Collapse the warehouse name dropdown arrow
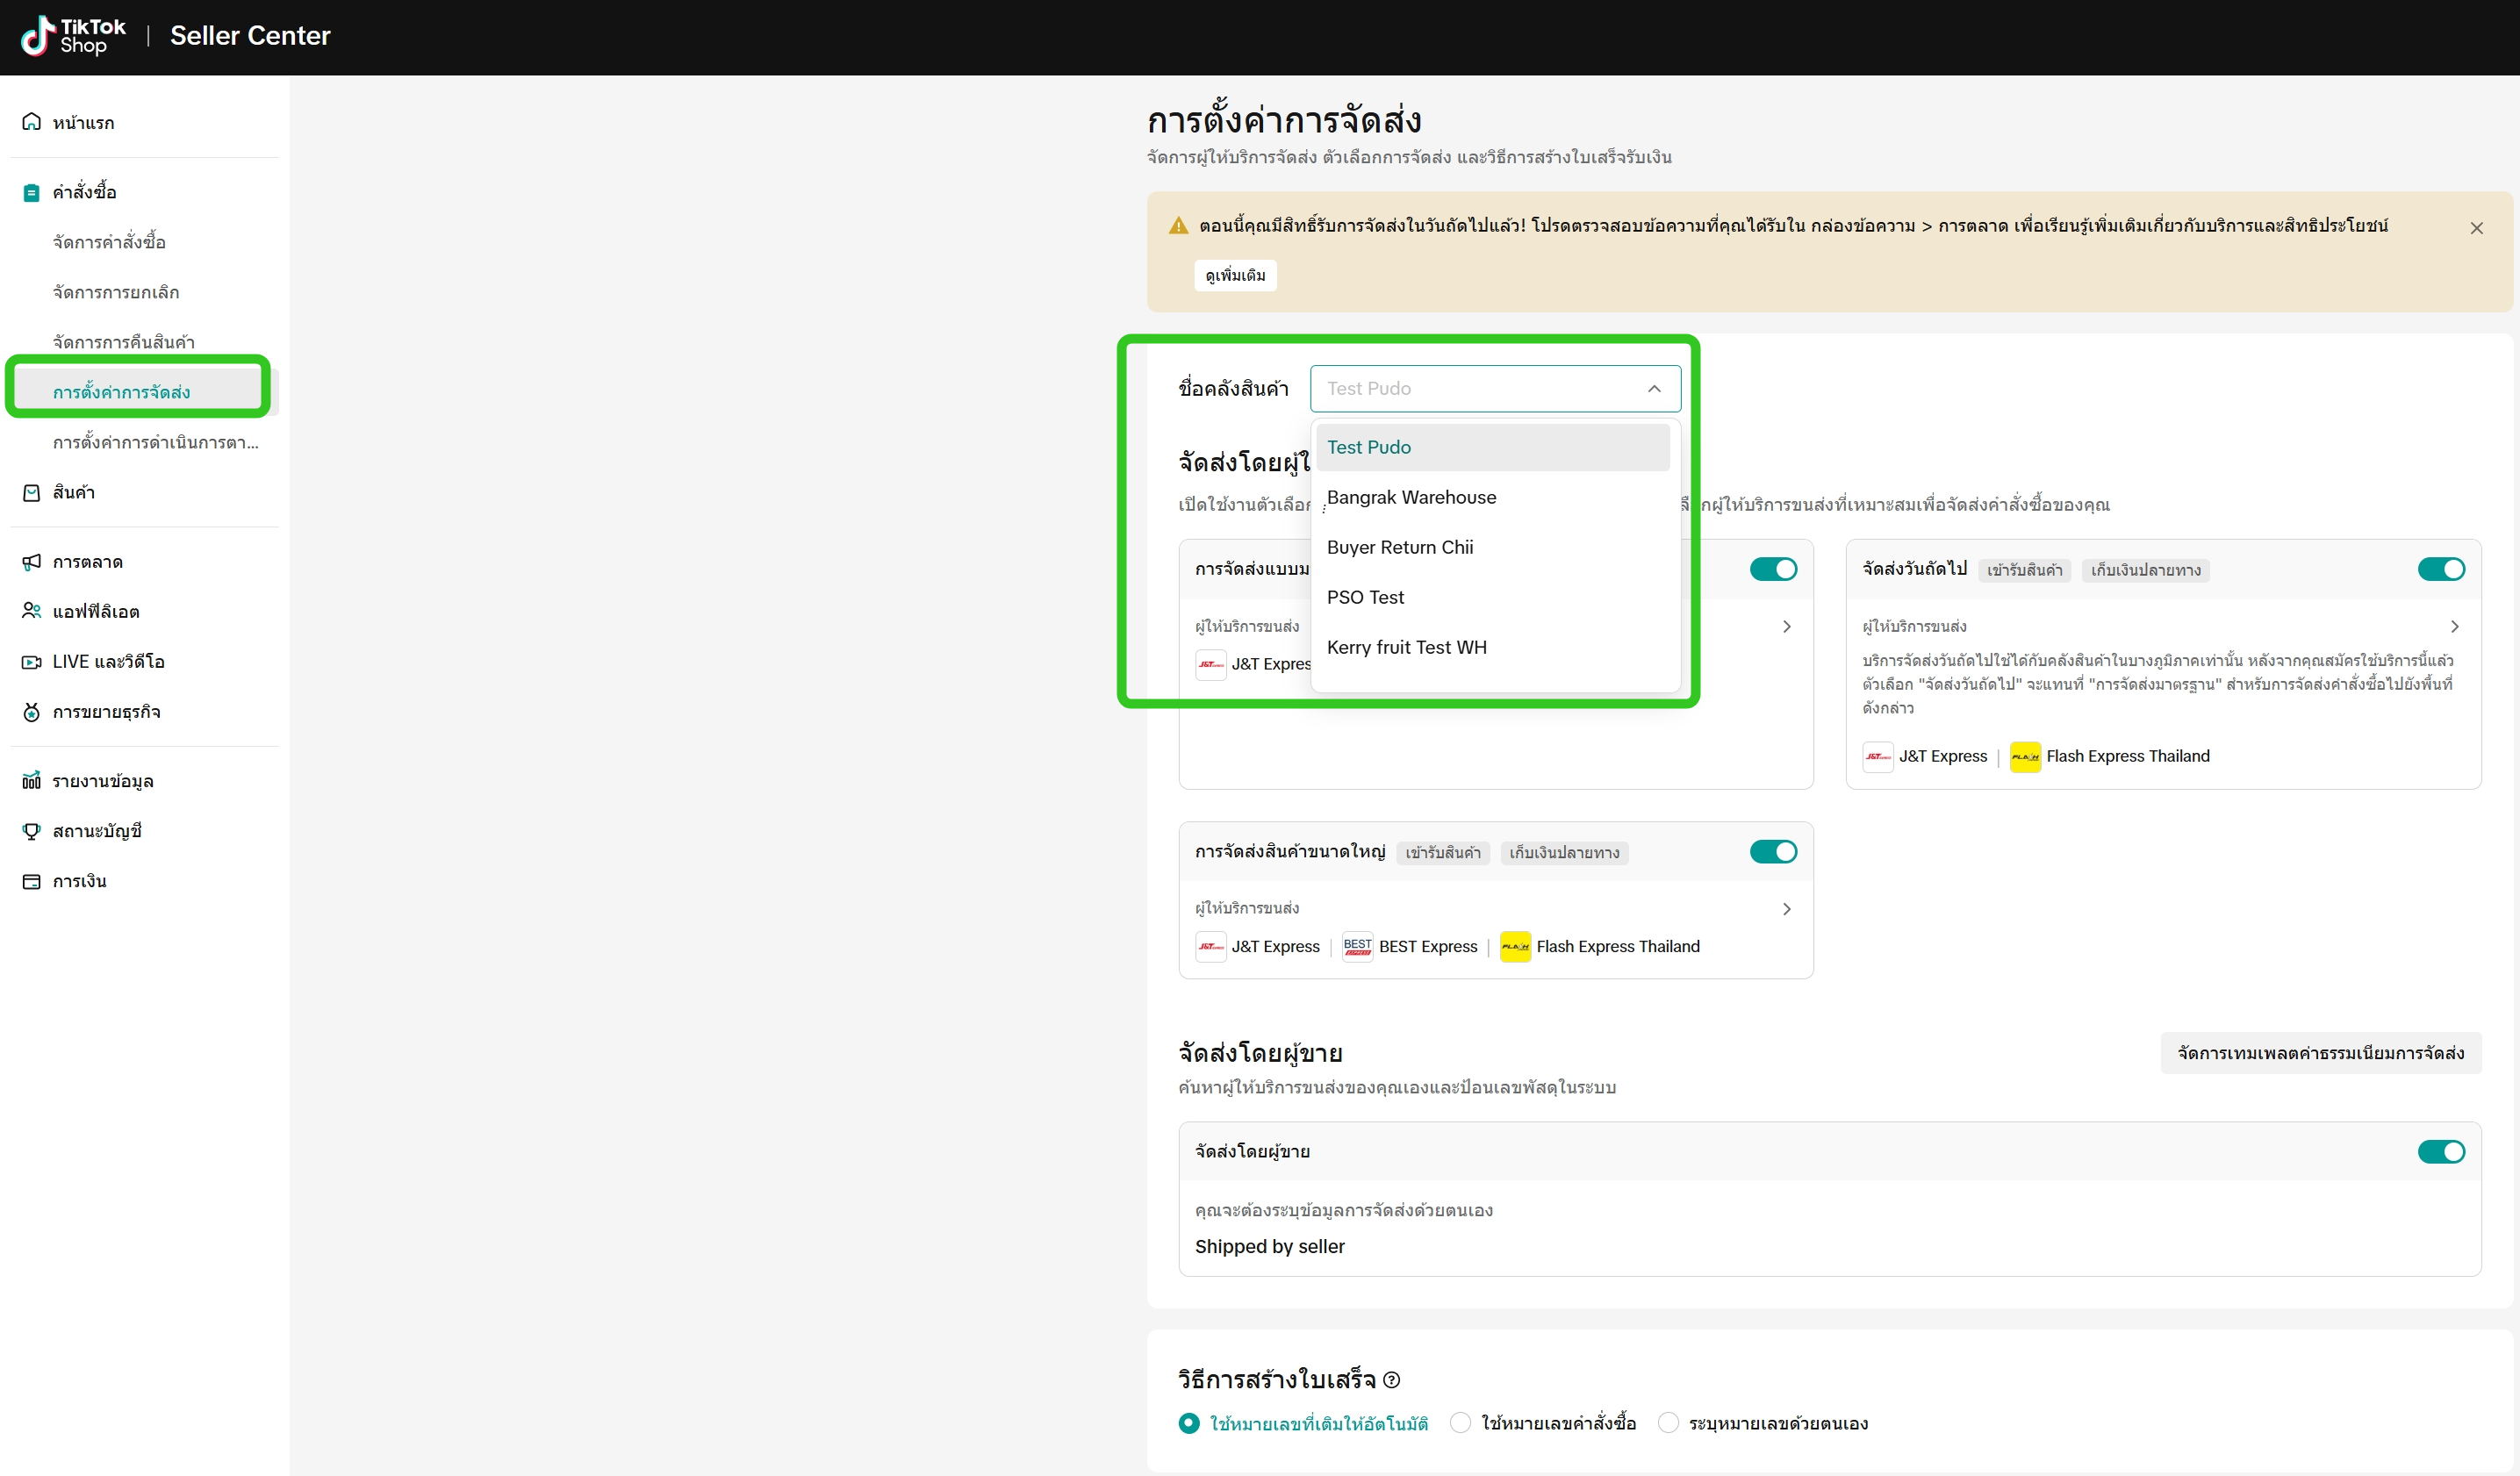The image size is (2520, 1476). coord(1654,389)
